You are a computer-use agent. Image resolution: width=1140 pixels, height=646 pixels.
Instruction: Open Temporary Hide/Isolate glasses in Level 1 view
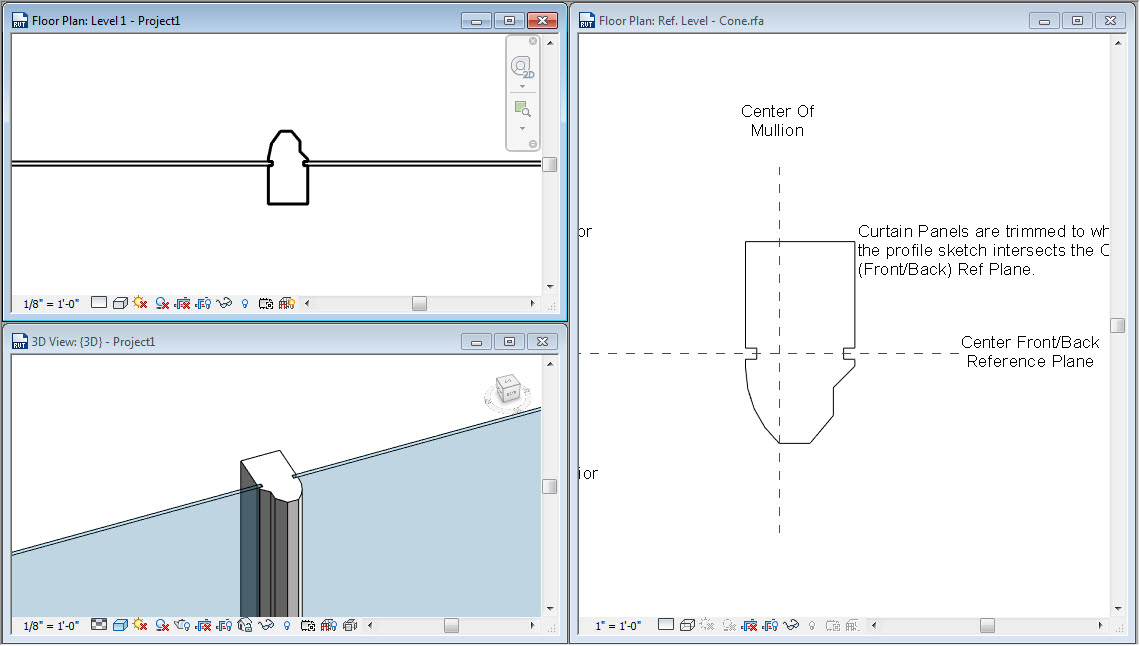(224, 303)
